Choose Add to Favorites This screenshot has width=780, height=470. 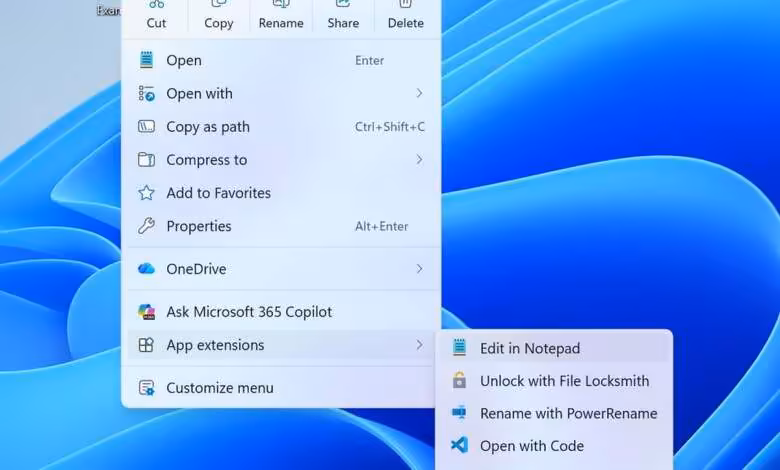tap(281, 193)
